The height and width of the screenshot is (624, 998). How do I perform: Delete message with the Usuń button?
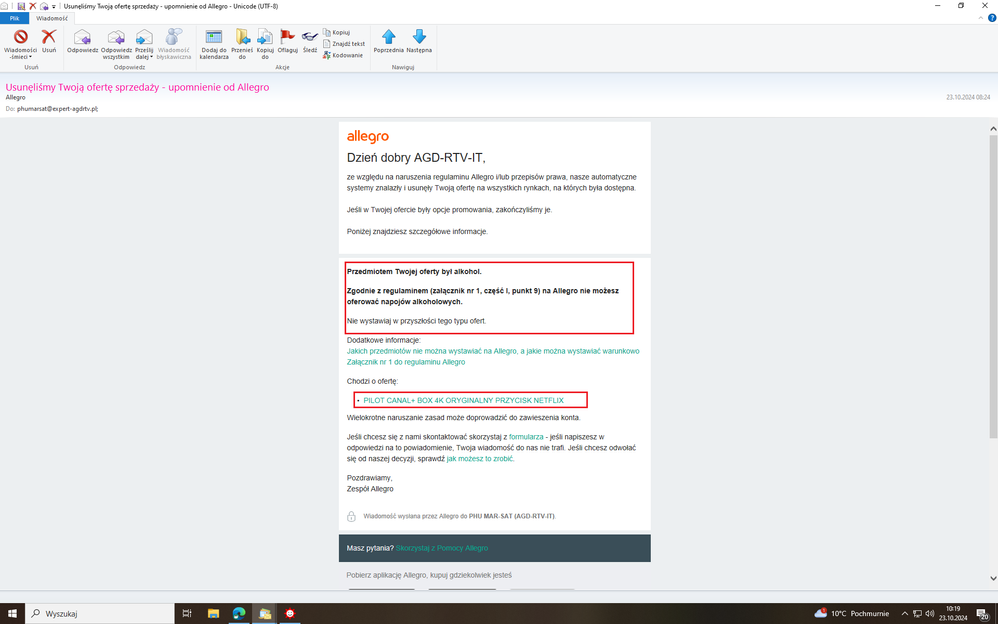tap(49, 41)
